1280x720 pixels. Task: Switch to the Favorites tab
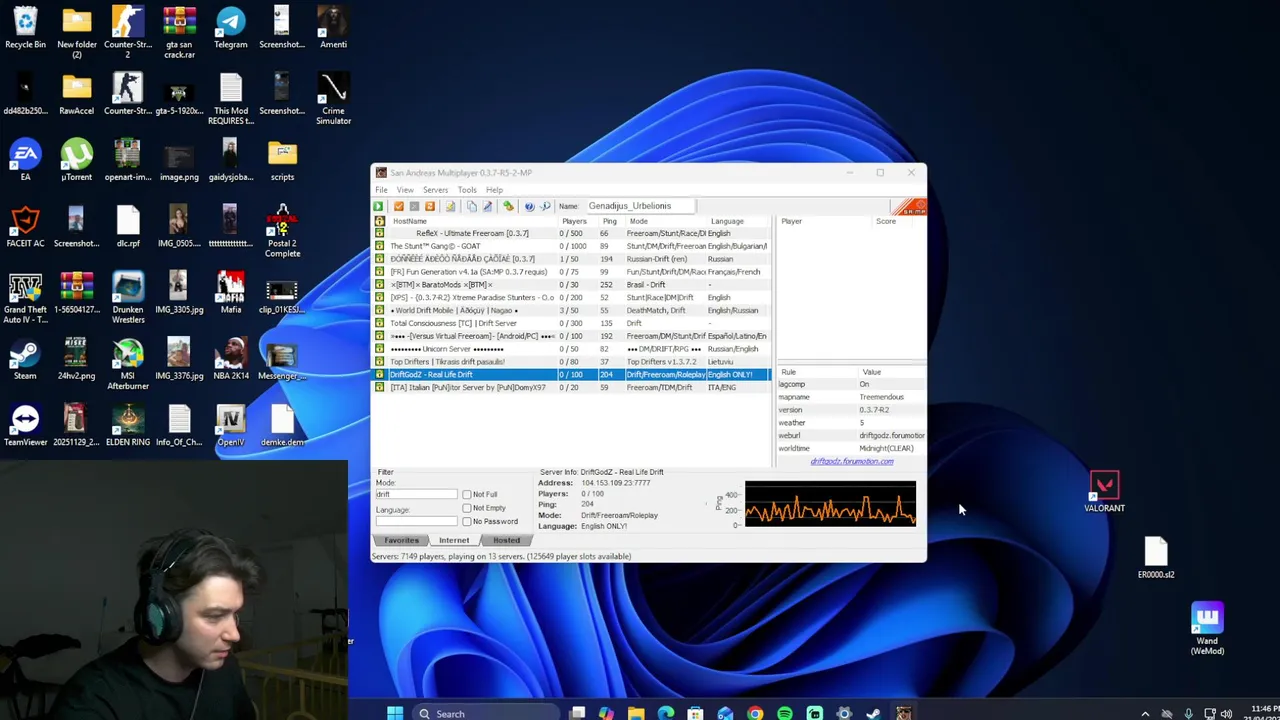(x=402, y=540)
